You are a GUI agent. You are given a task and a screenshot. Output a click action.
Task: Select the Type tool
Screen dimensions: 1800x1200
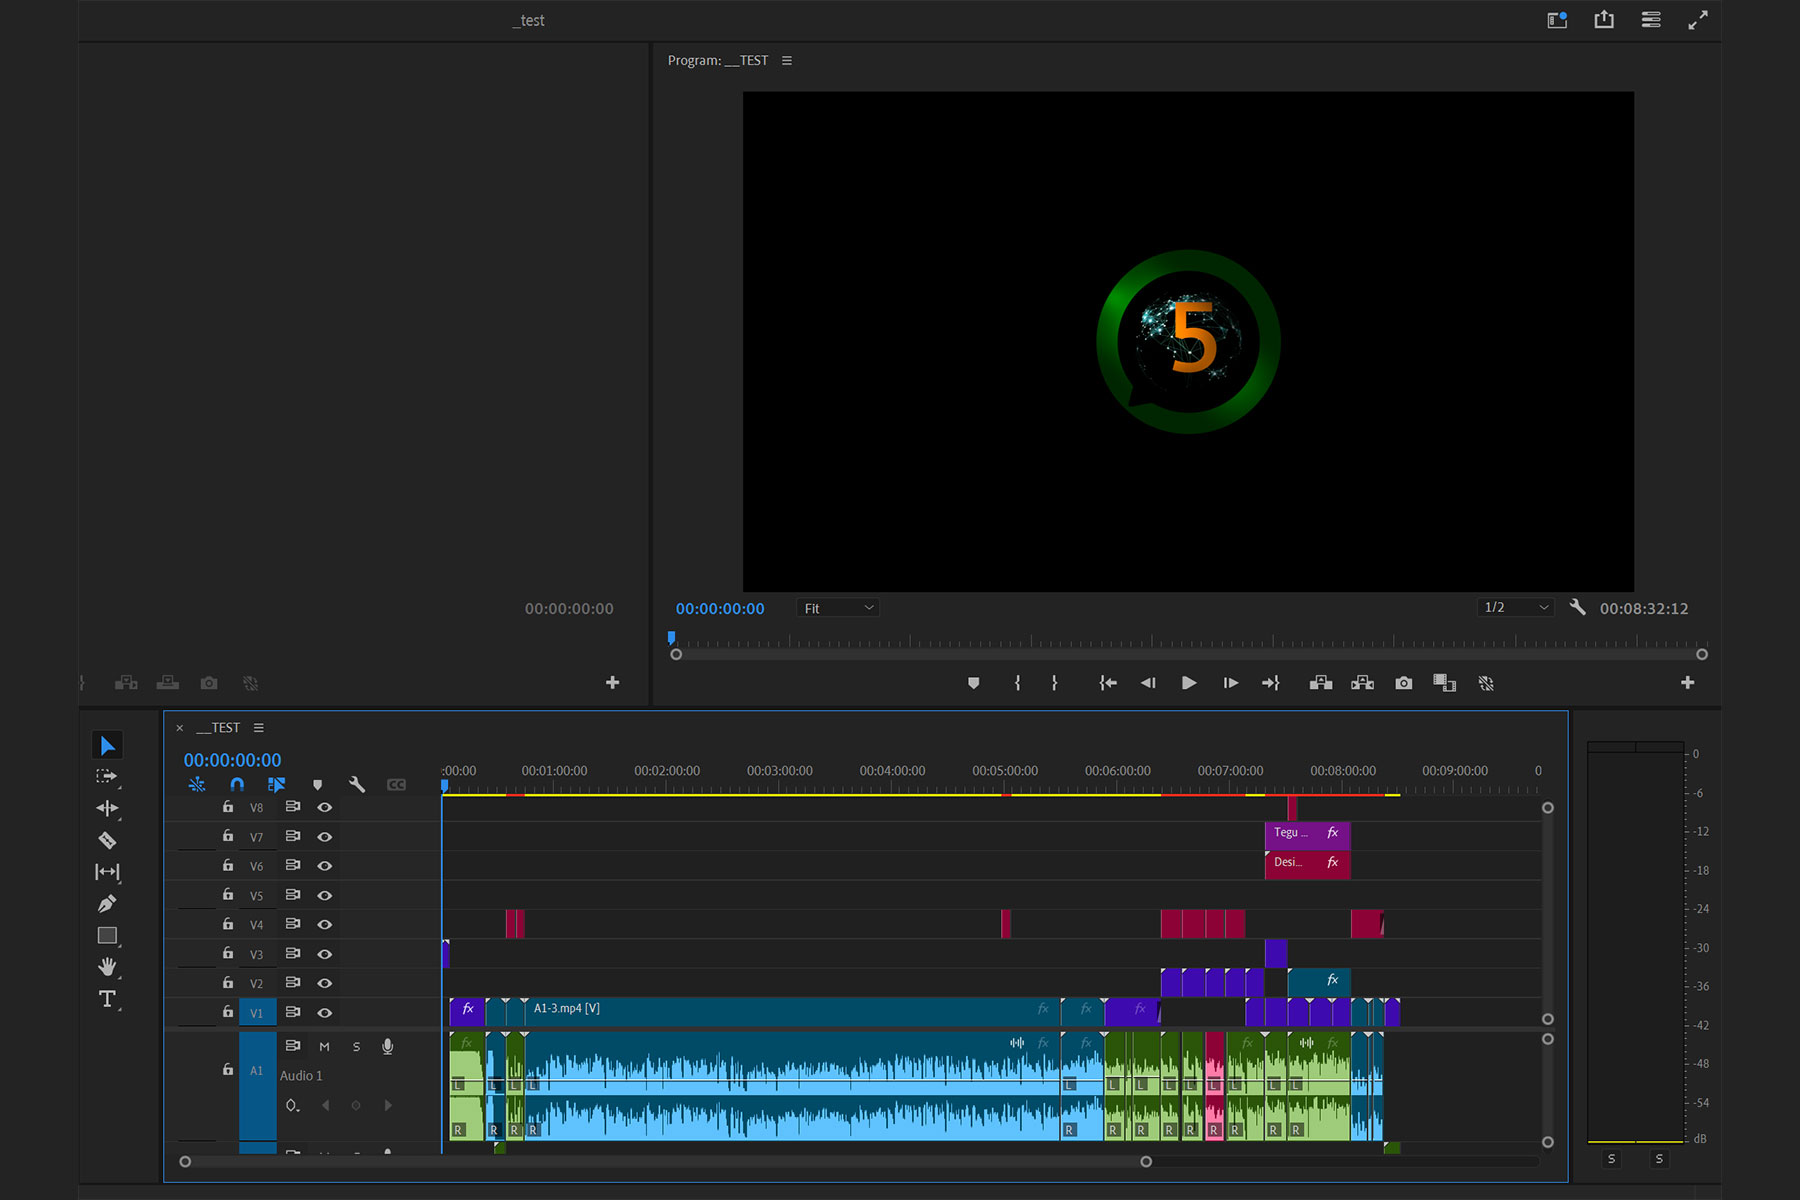tap(107, 999)
